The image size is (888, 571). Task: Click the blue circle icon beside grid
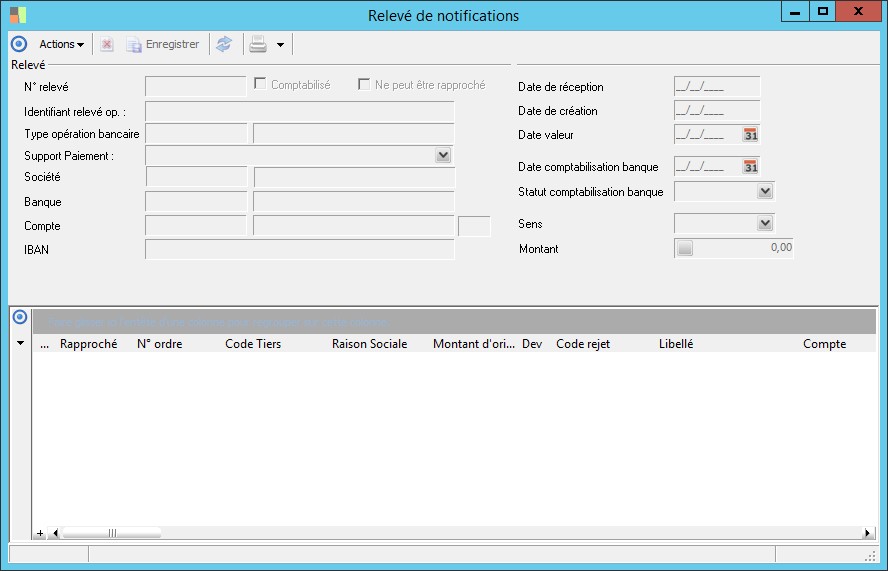(x=20, y=317)
